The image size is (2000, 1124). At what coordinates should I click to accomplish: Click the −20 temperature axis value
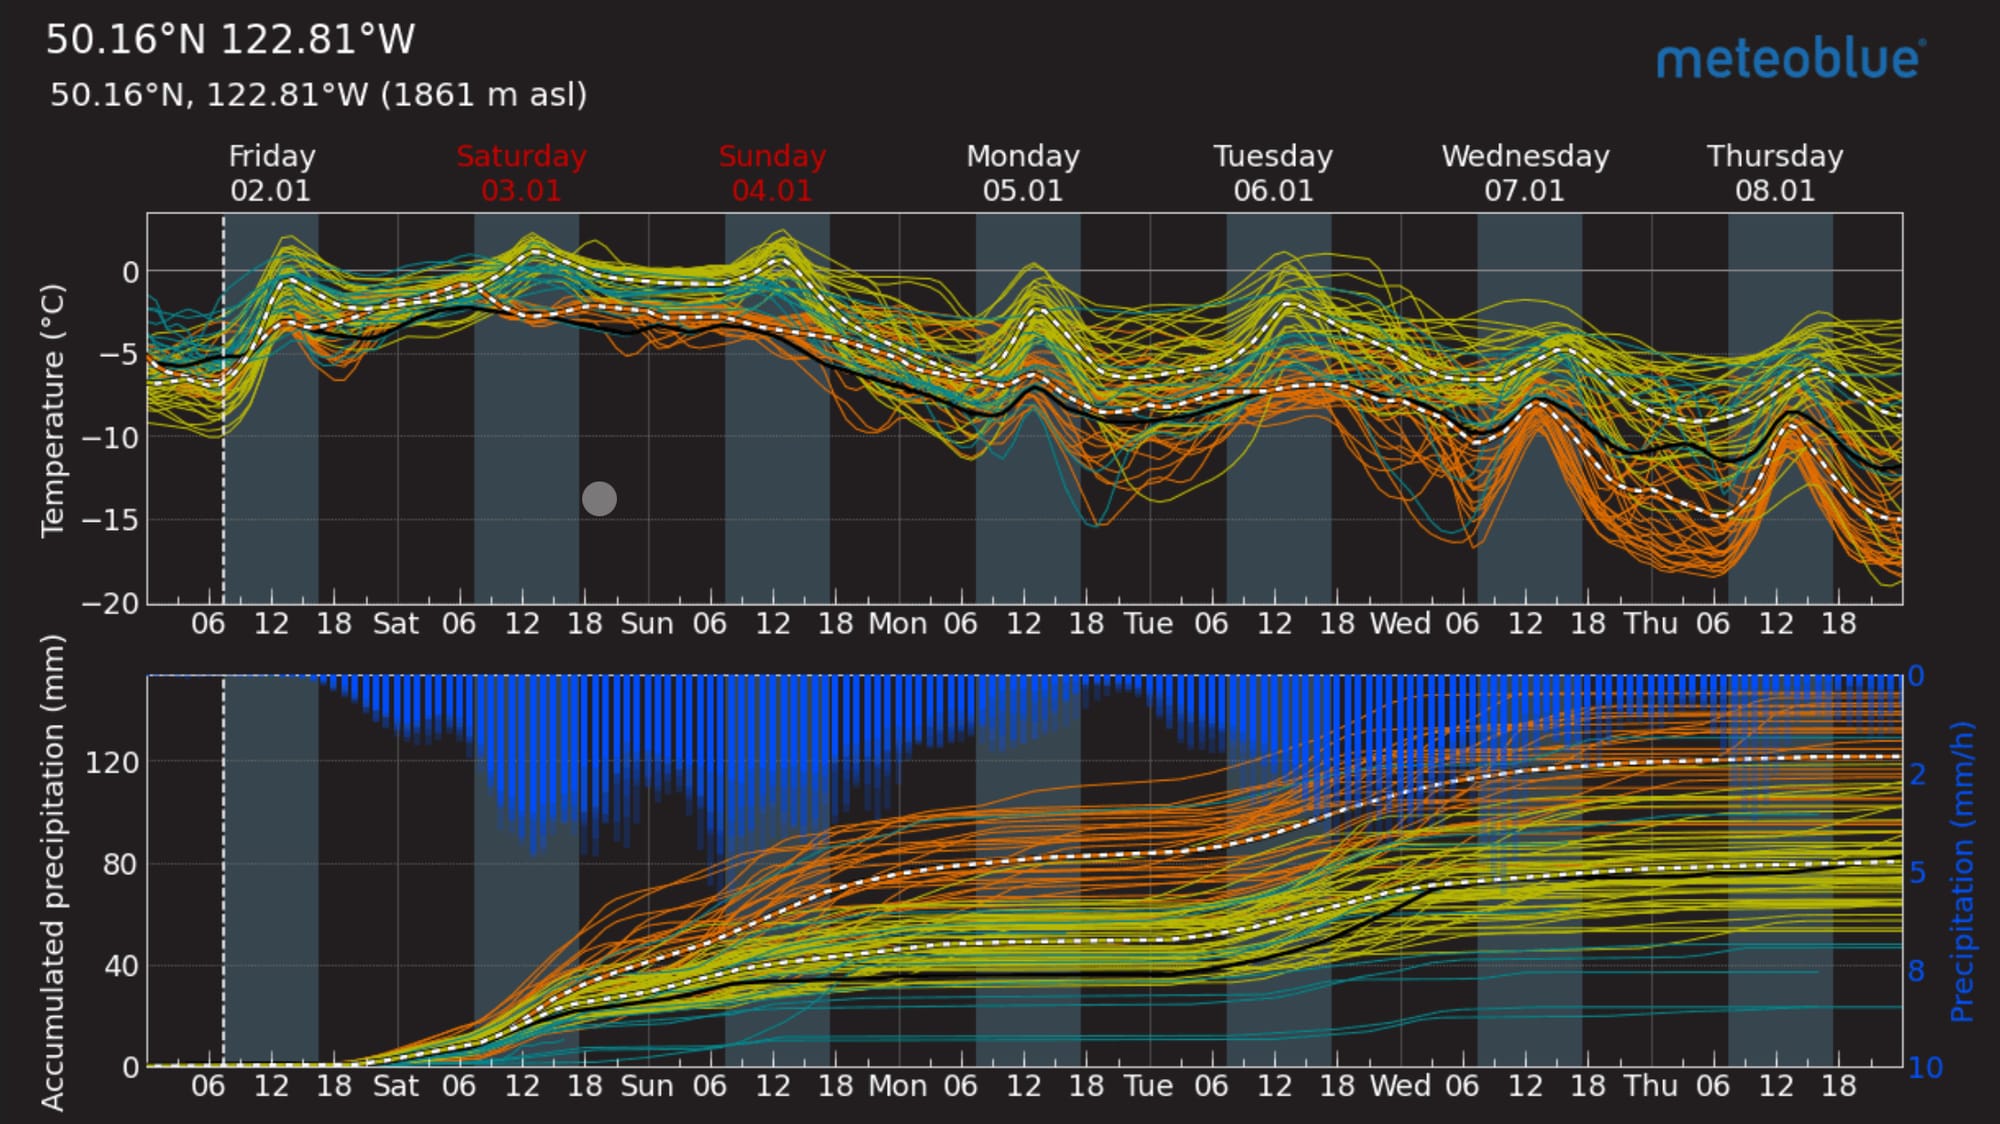tap(110, 603)
